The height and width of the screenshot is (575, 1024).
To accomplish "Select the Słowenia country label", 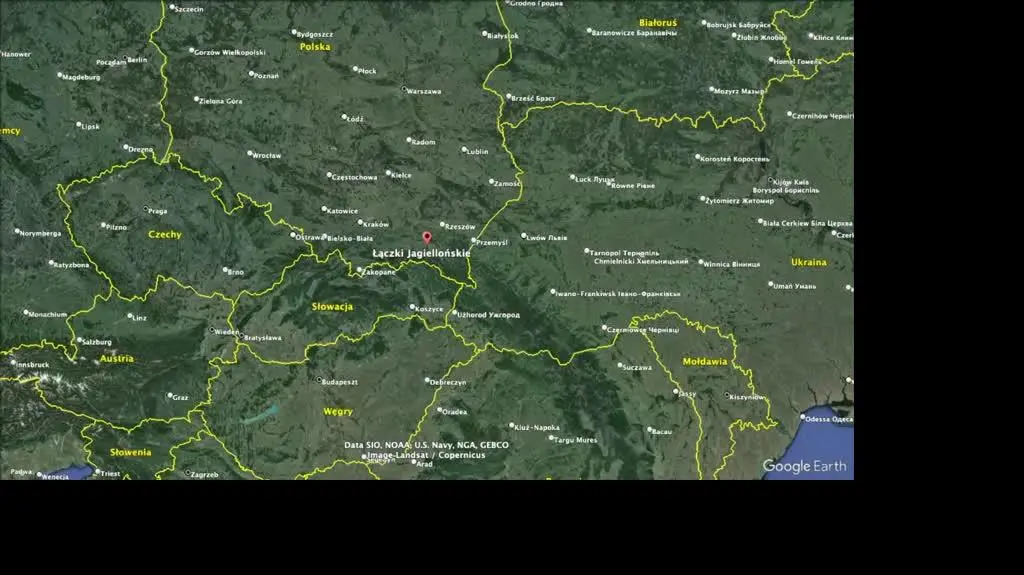I will tap(131, 452).
